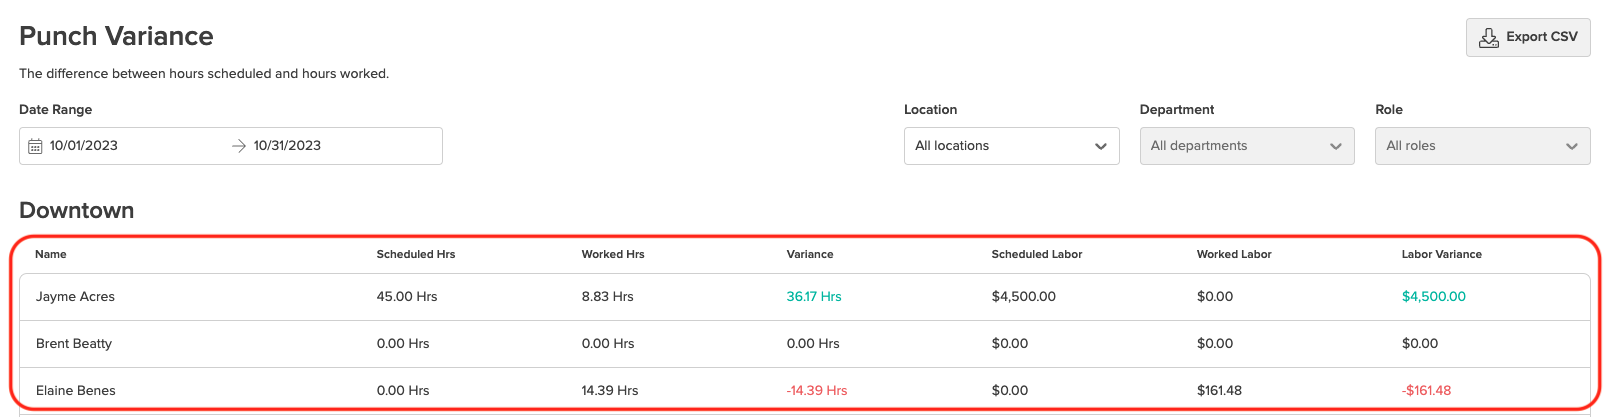Image resolution: width=1620 pixels, height=417 pixels.
Task: Click the Worked Hrs column header
Action: point(613,254)
